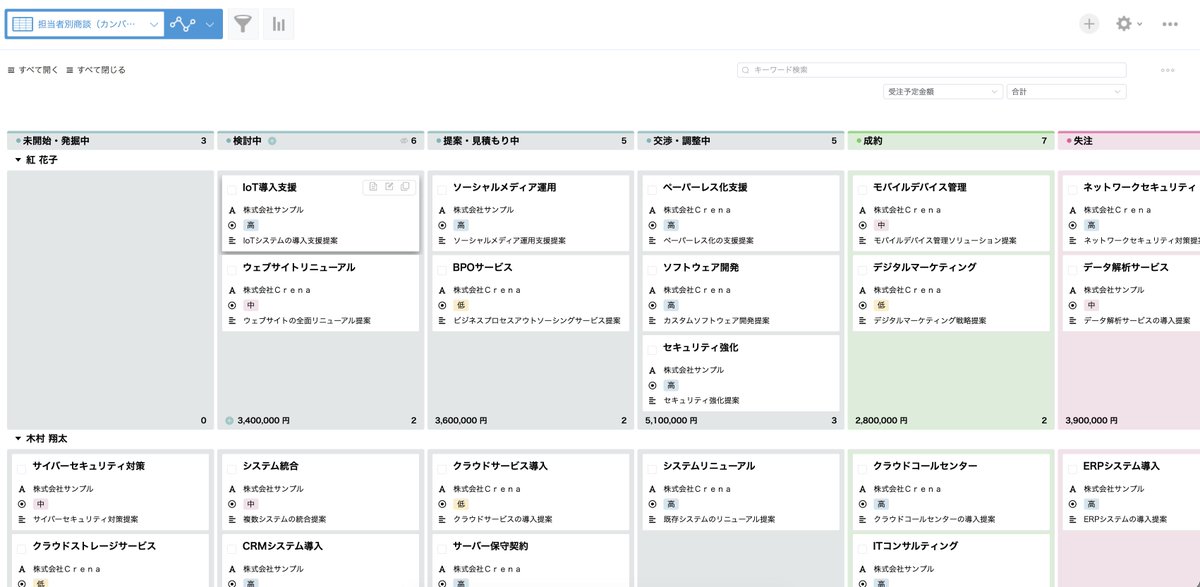This screenshot has height=587, width=1200.
Task: Open app settings gear icon
Action: [1124, 24]
